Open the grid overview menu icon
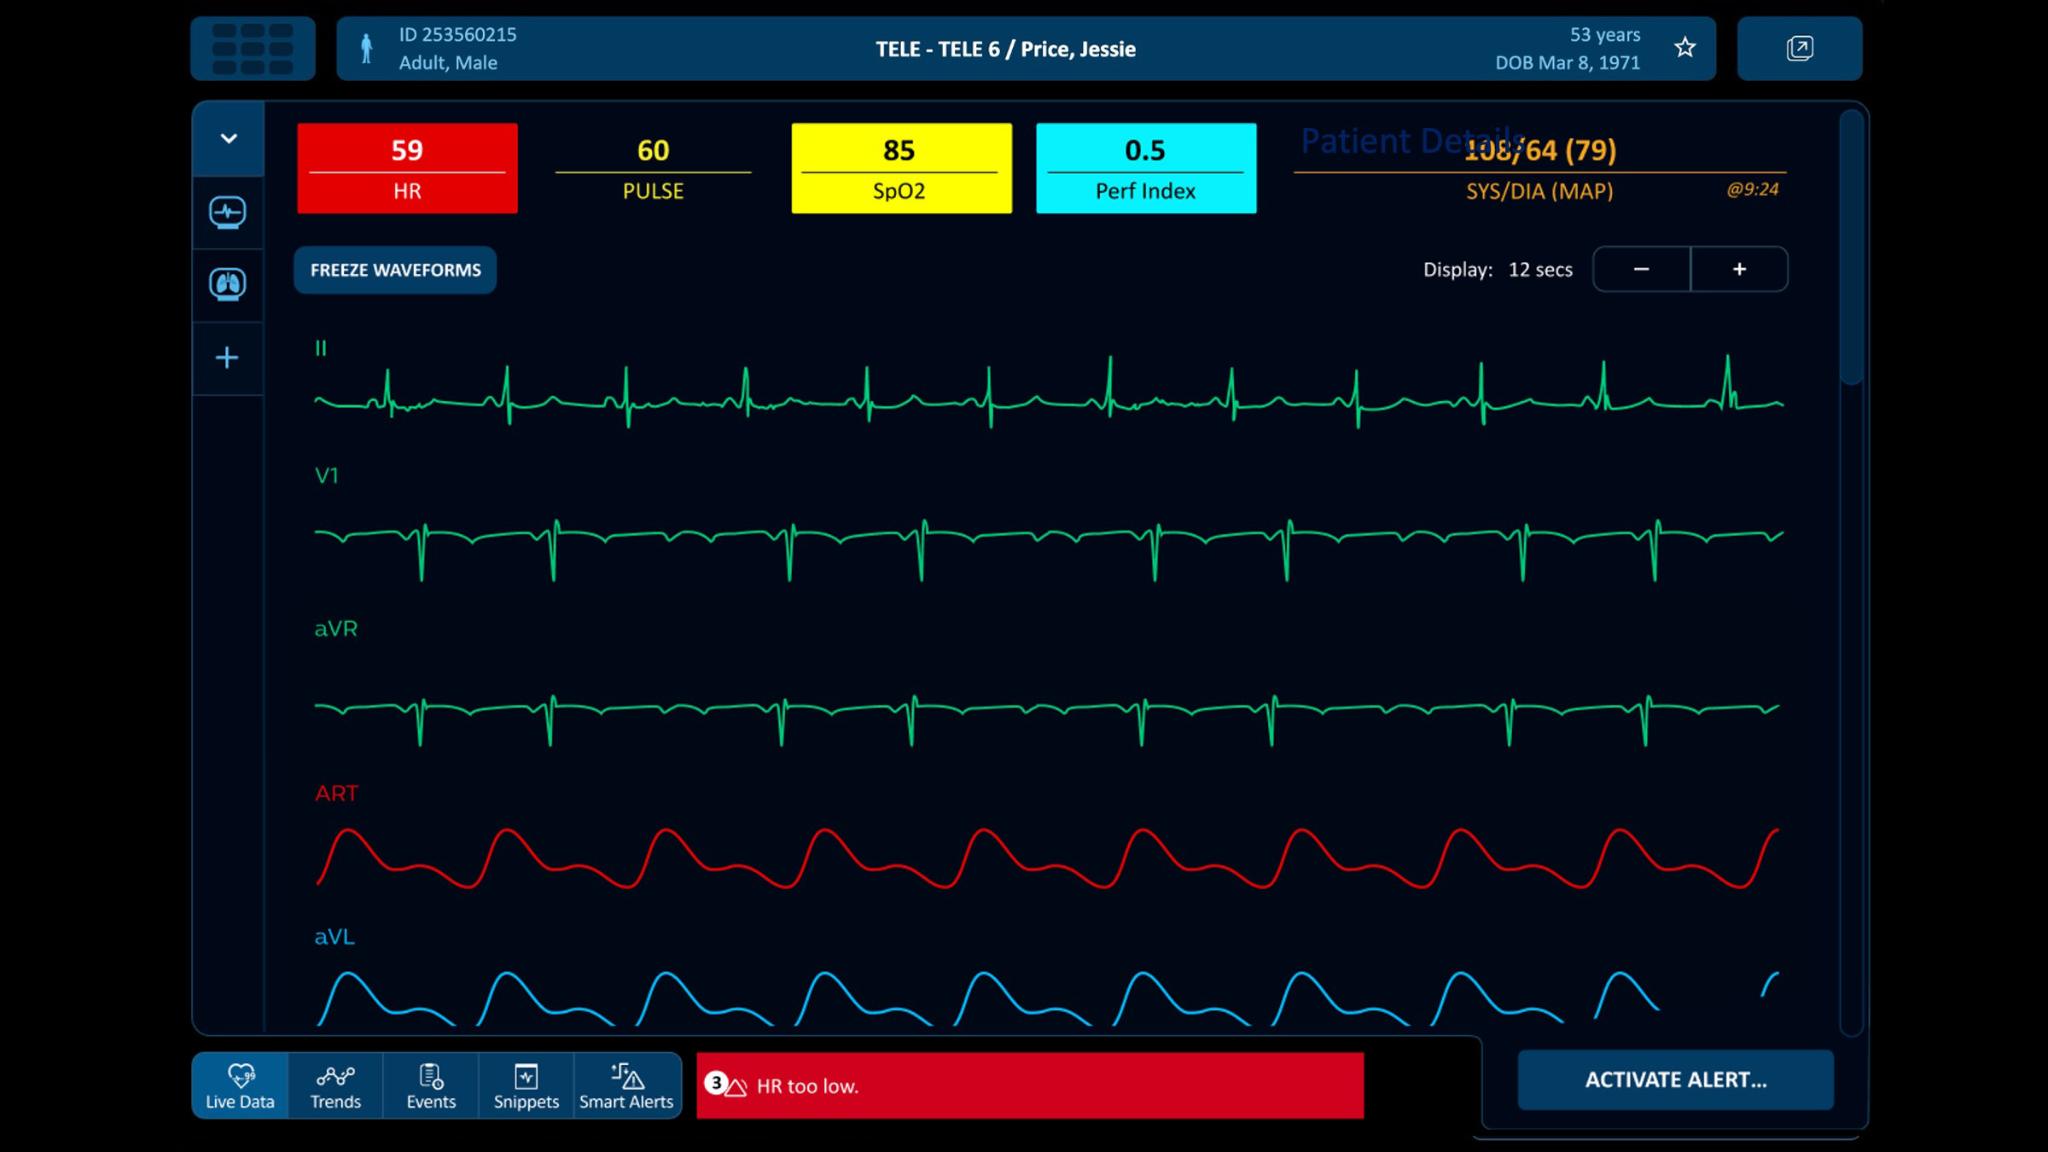 point(253,48)
